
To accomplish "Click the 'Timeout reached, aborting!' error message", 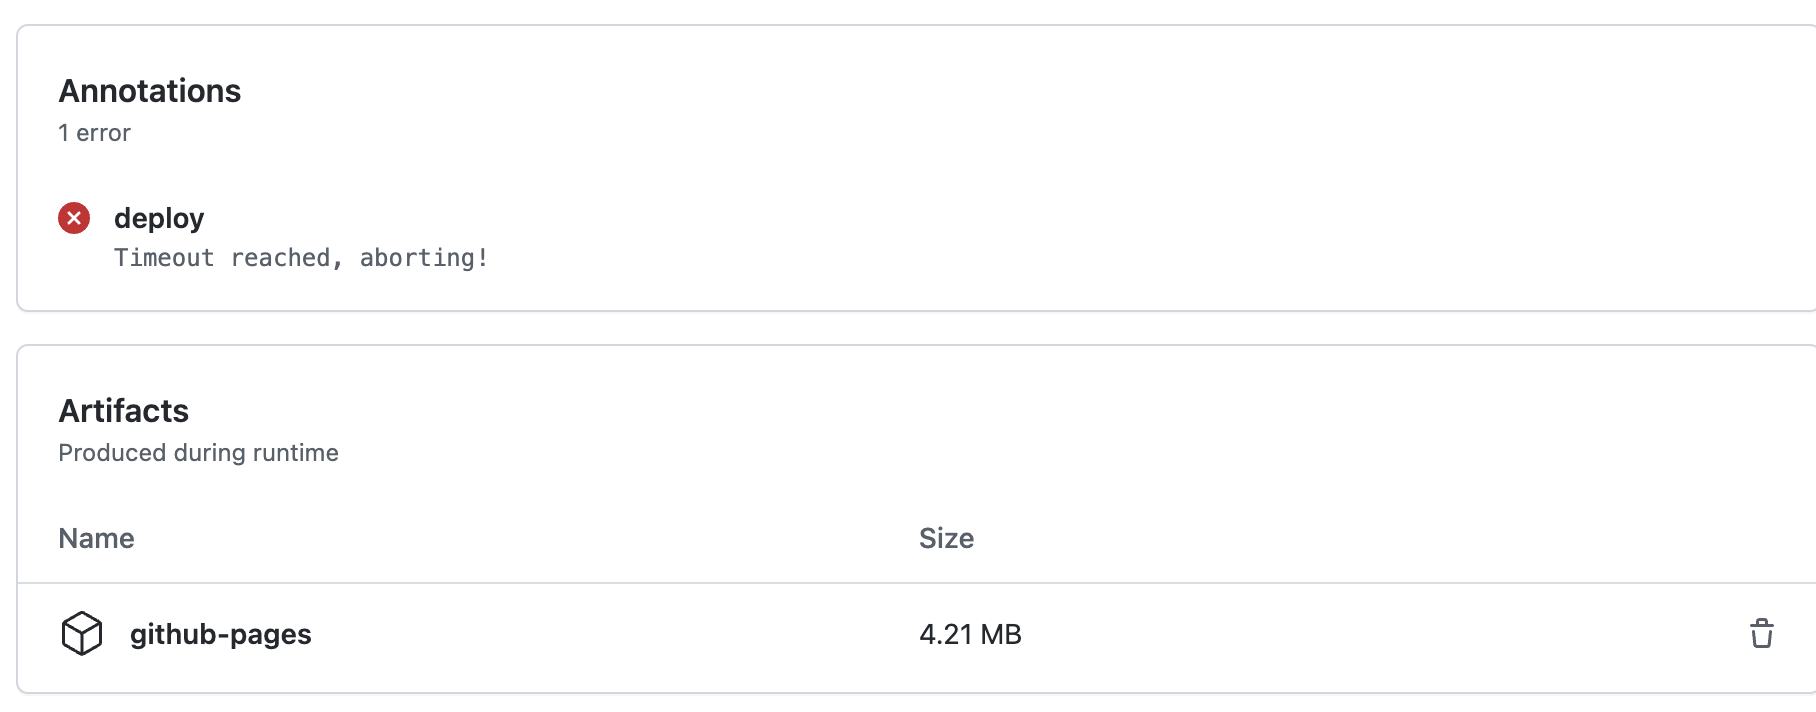I will coord(301,258).
